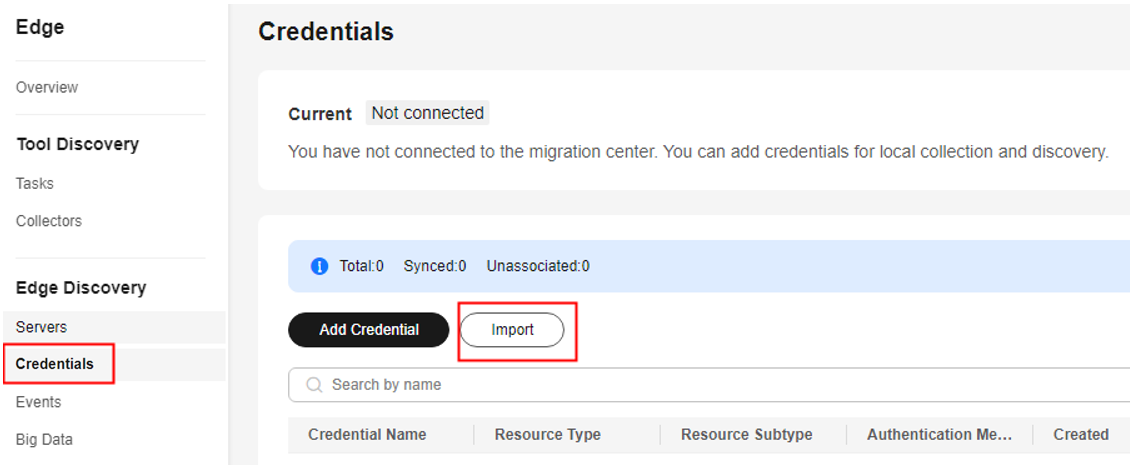Image resolution: width=1130 pixels, height=465 pixels.
Task: Open the Overview page in sidebar
Action: [x=47, y=87]
